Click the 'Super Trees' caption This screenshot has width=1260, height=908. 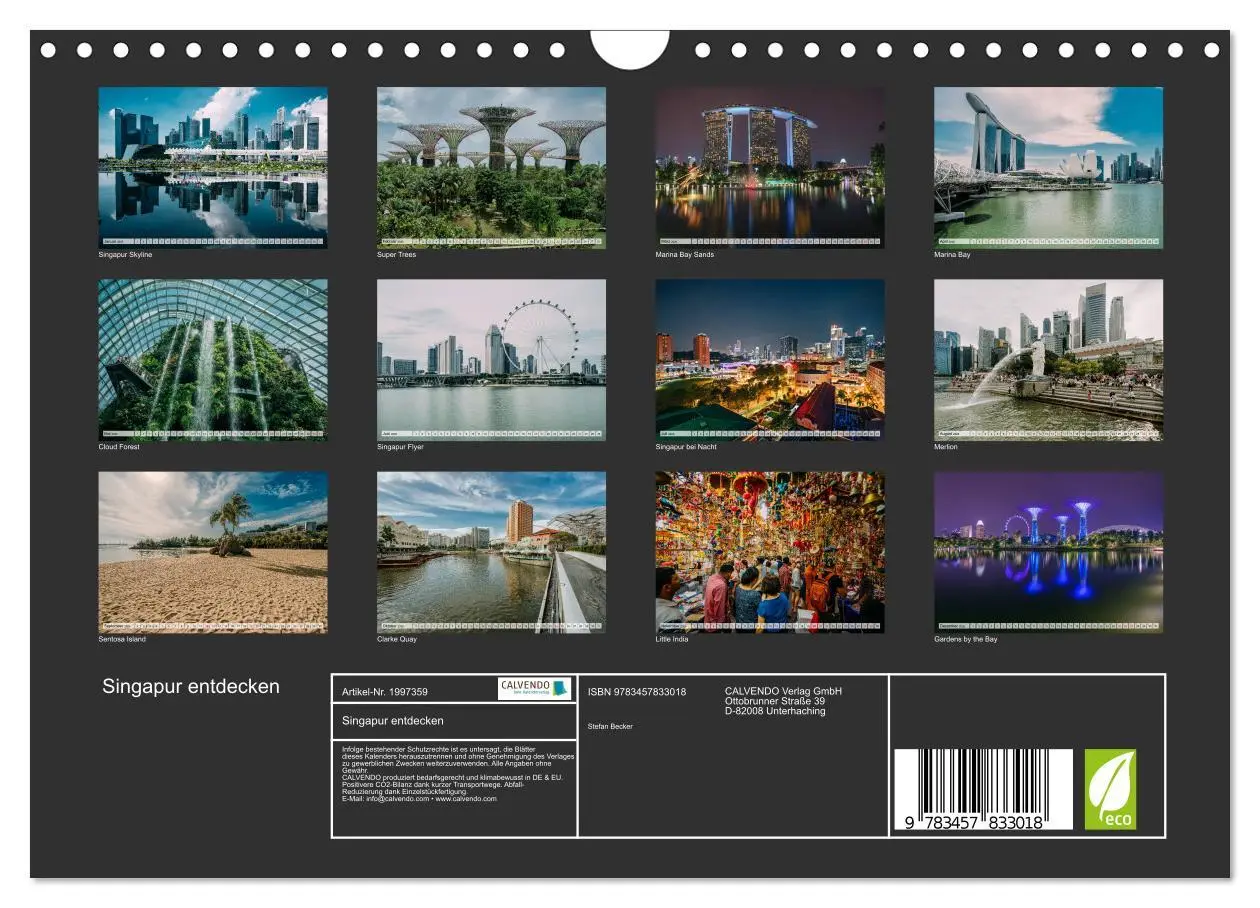[396, 255]
